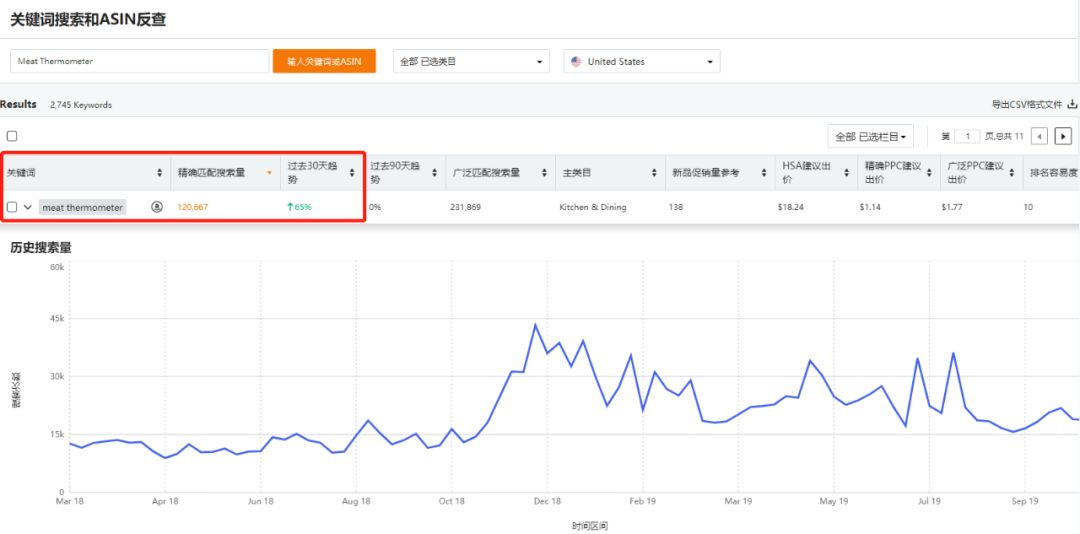The height and width of the screenshot is (534, 1080).
Task: Click circular icon beside meat thermometer keyword
Action: (157, 207)
